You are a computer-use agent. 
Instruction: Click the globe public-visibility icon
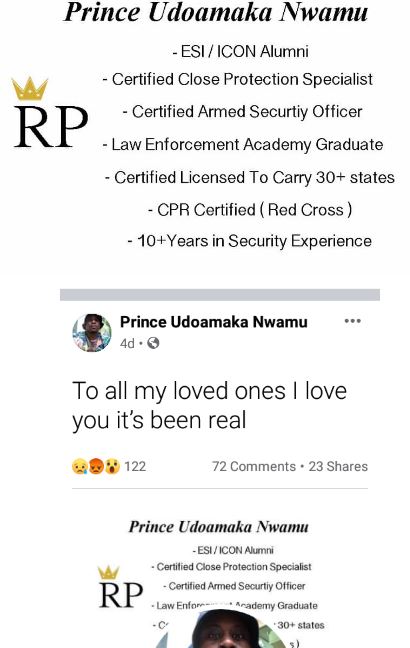click(153, 343)
